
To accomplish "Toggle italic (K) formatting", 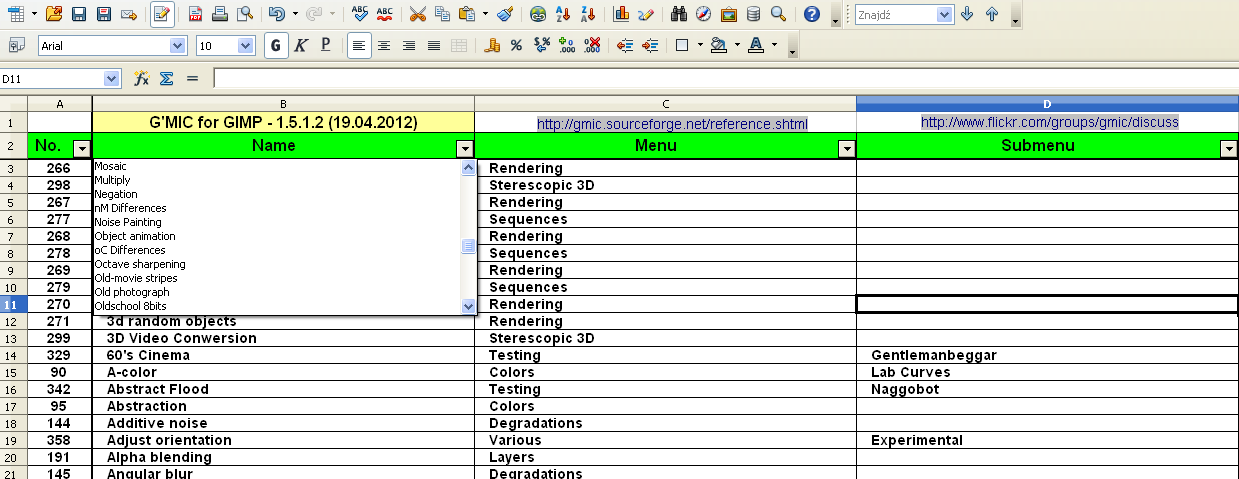I will coord(301,45).
